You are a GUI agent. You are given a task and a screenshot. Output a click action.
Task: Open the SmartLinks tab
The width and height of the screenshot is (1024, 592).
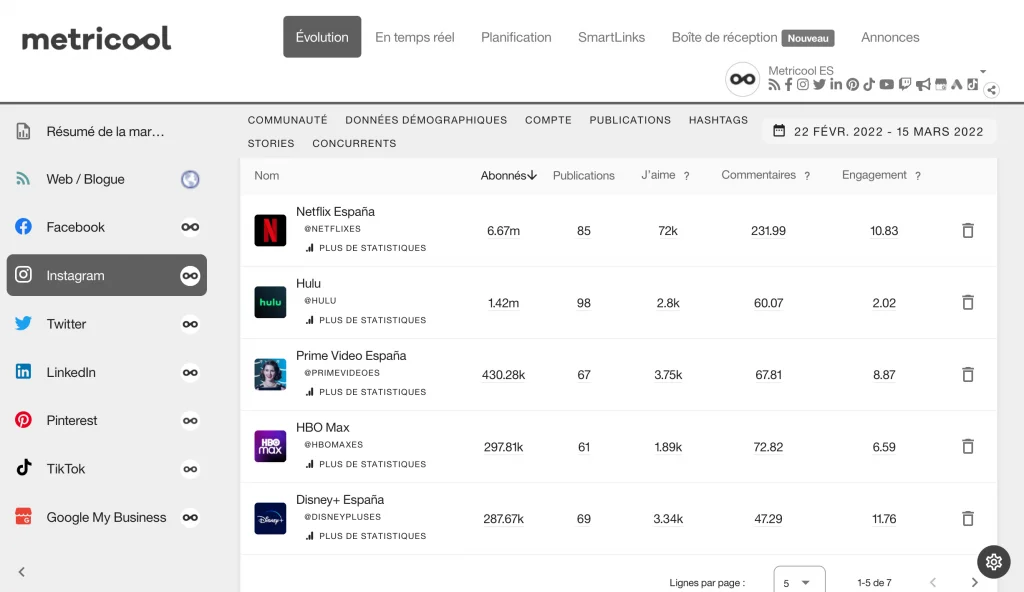(611, 37)
